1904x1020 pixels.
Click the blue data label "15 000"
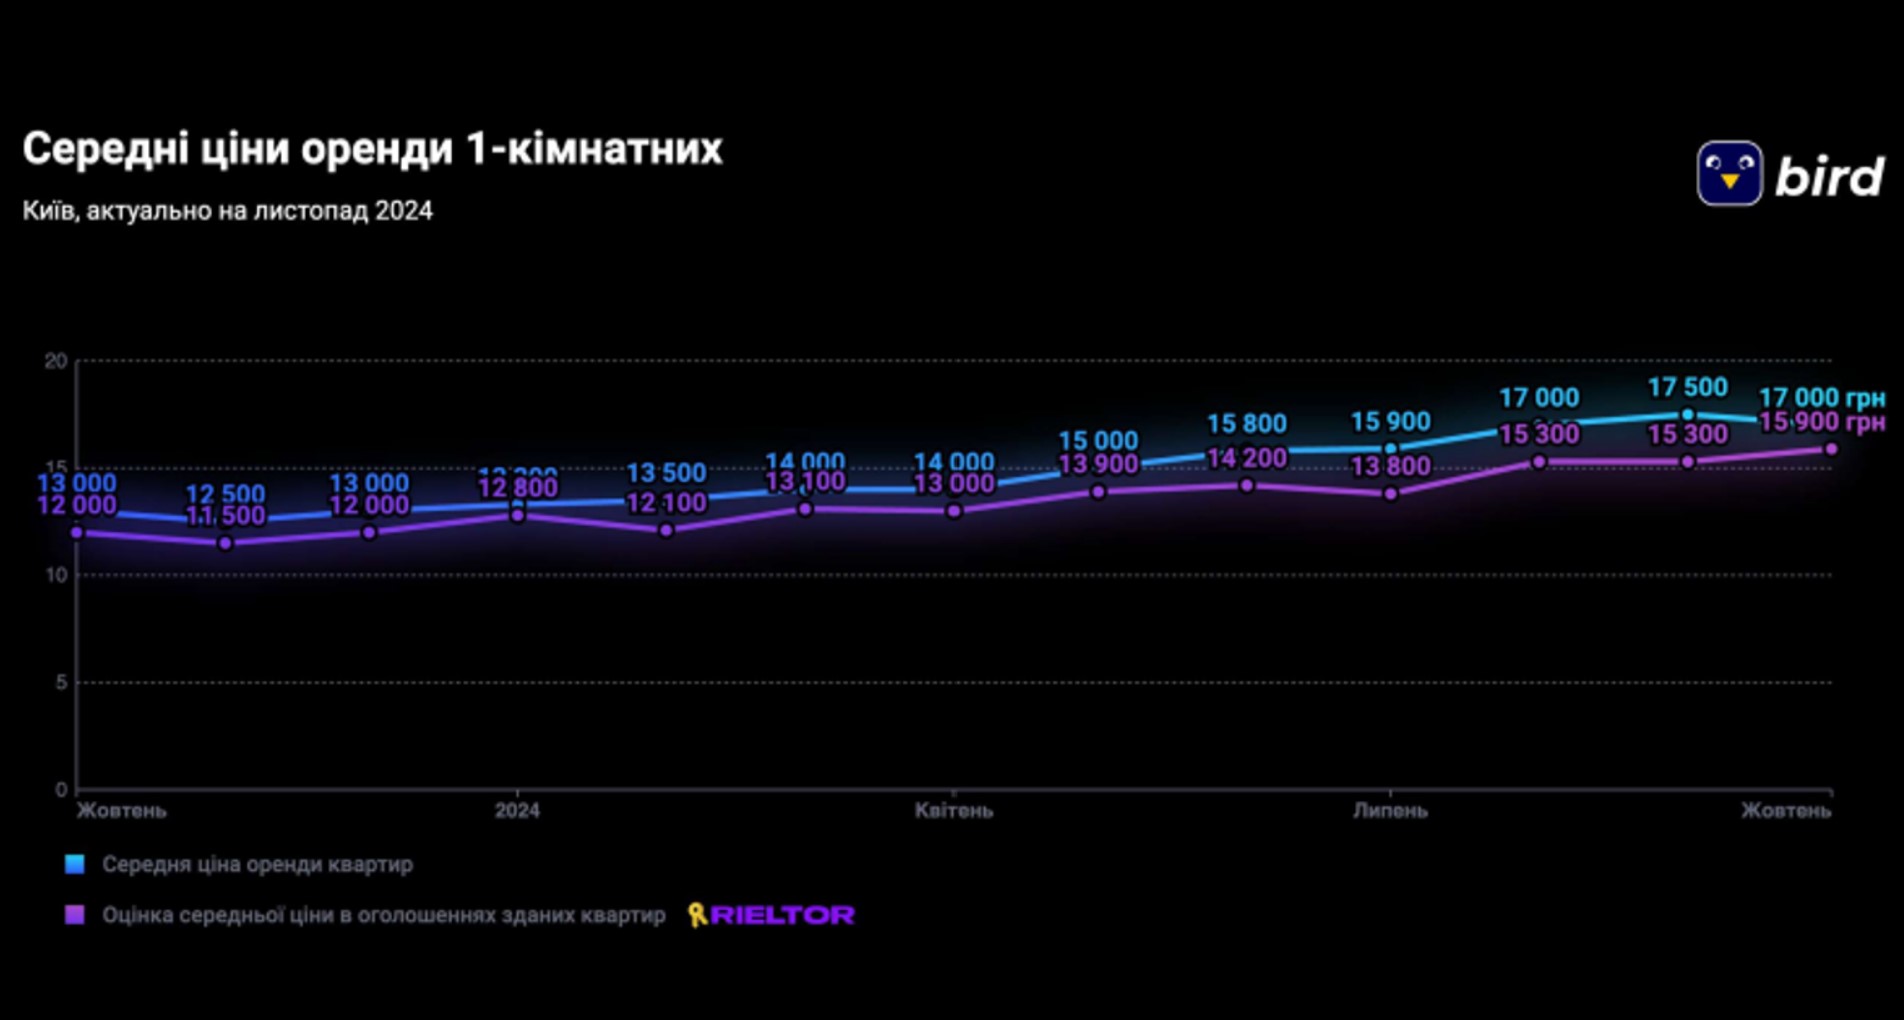(x=1098, y=441)
